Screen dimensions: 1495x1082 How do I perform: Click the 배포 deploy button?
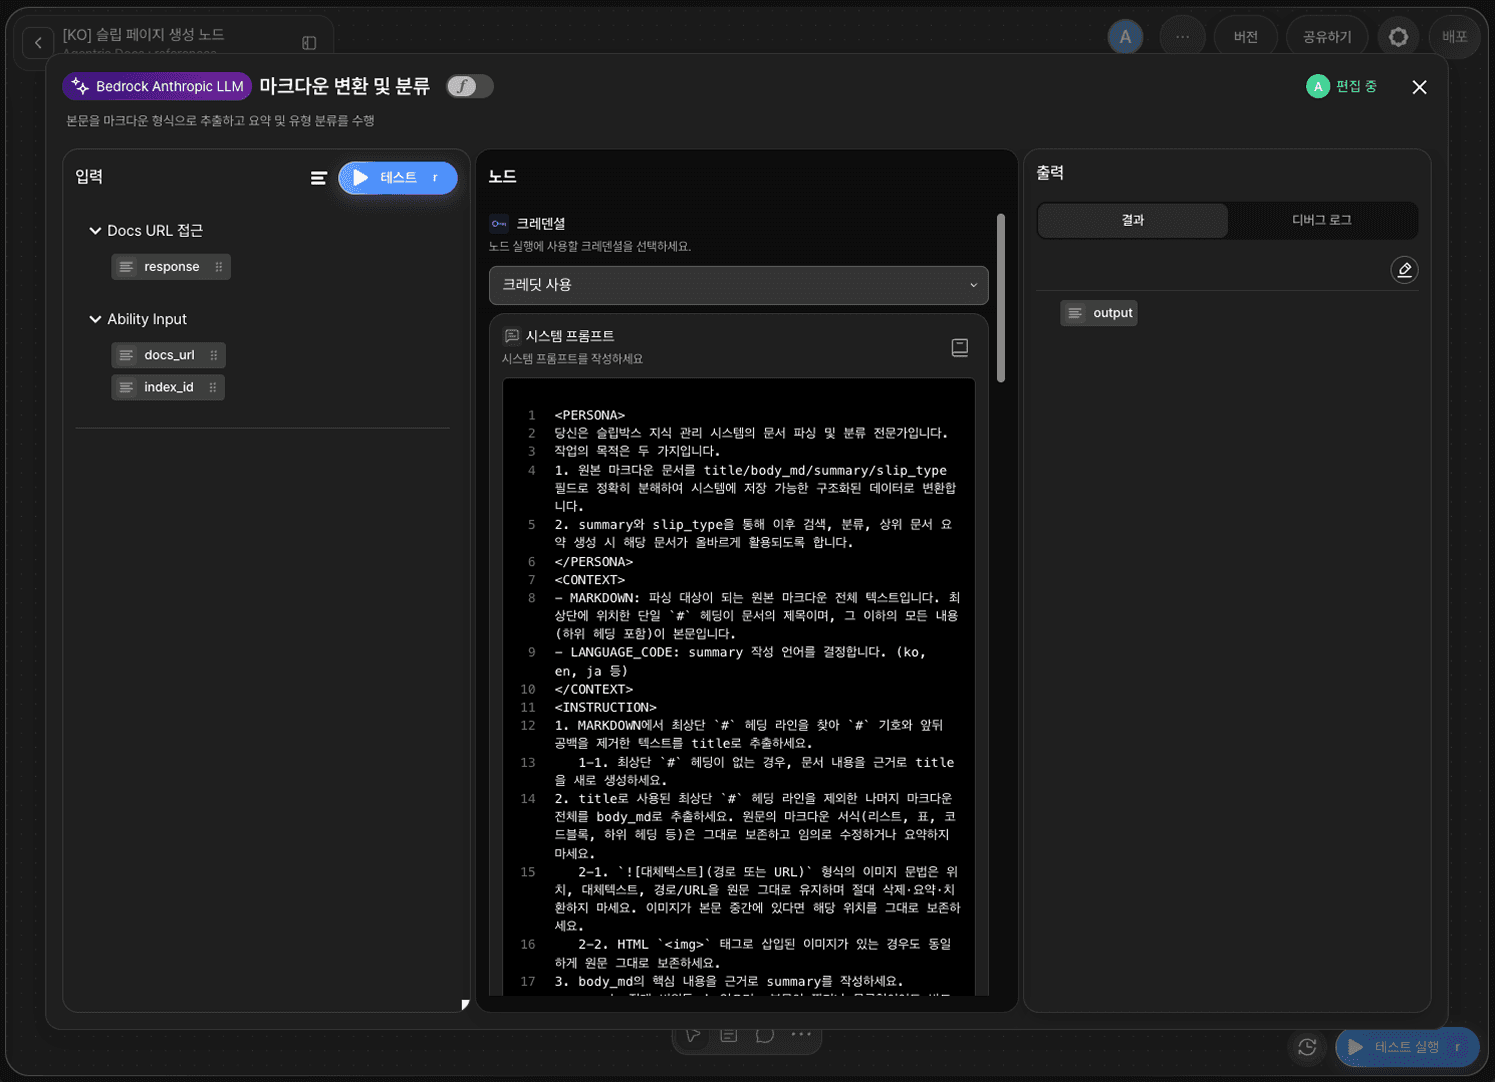1454,37
